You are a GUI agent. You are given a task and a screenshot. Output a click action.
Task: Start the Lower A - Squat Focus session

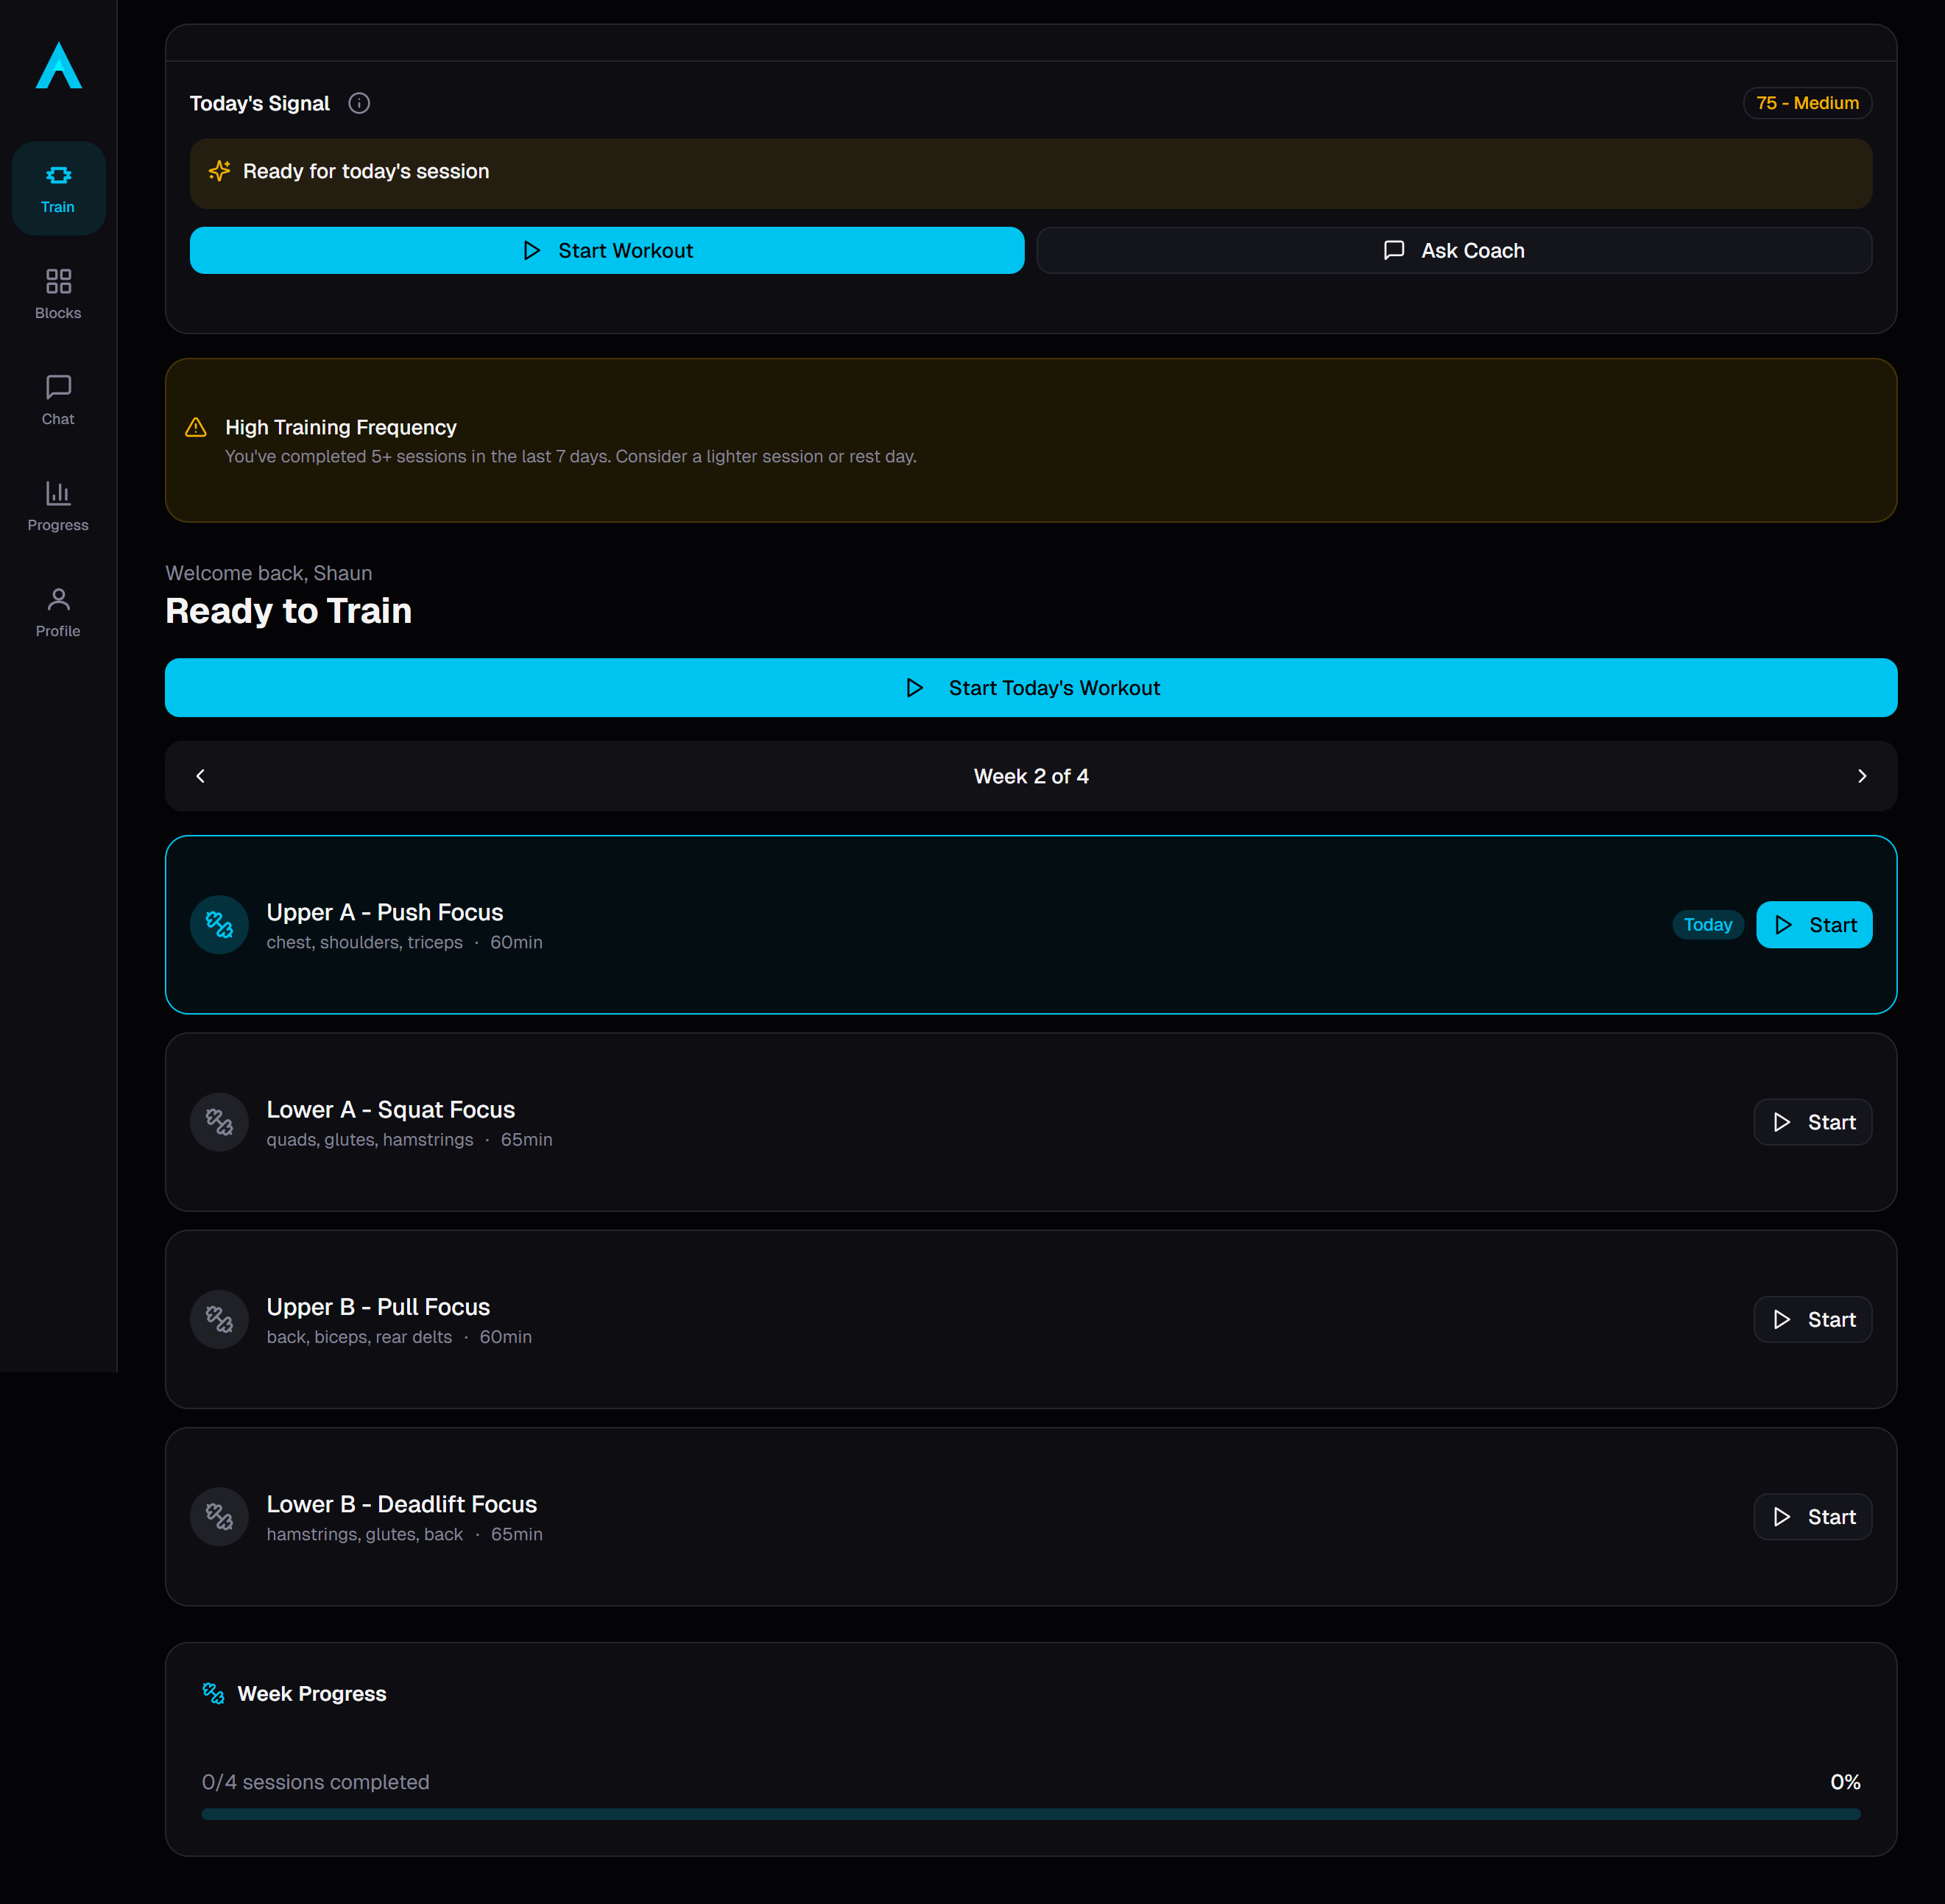(1812, 1121)
